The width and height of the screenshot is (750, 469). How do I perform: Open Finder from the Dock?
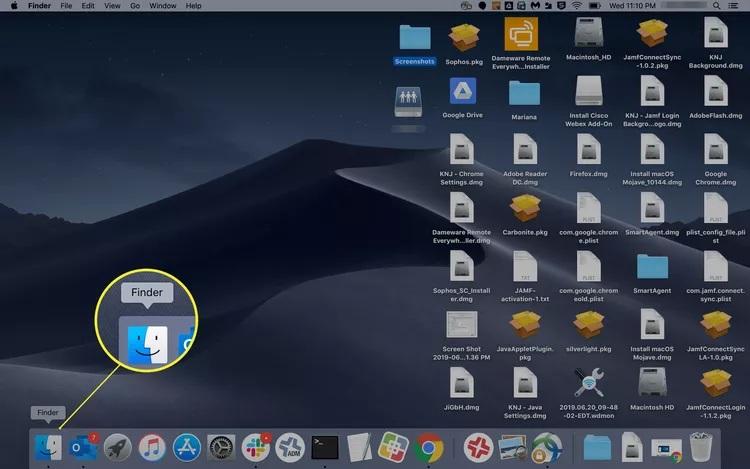point(47,445)
